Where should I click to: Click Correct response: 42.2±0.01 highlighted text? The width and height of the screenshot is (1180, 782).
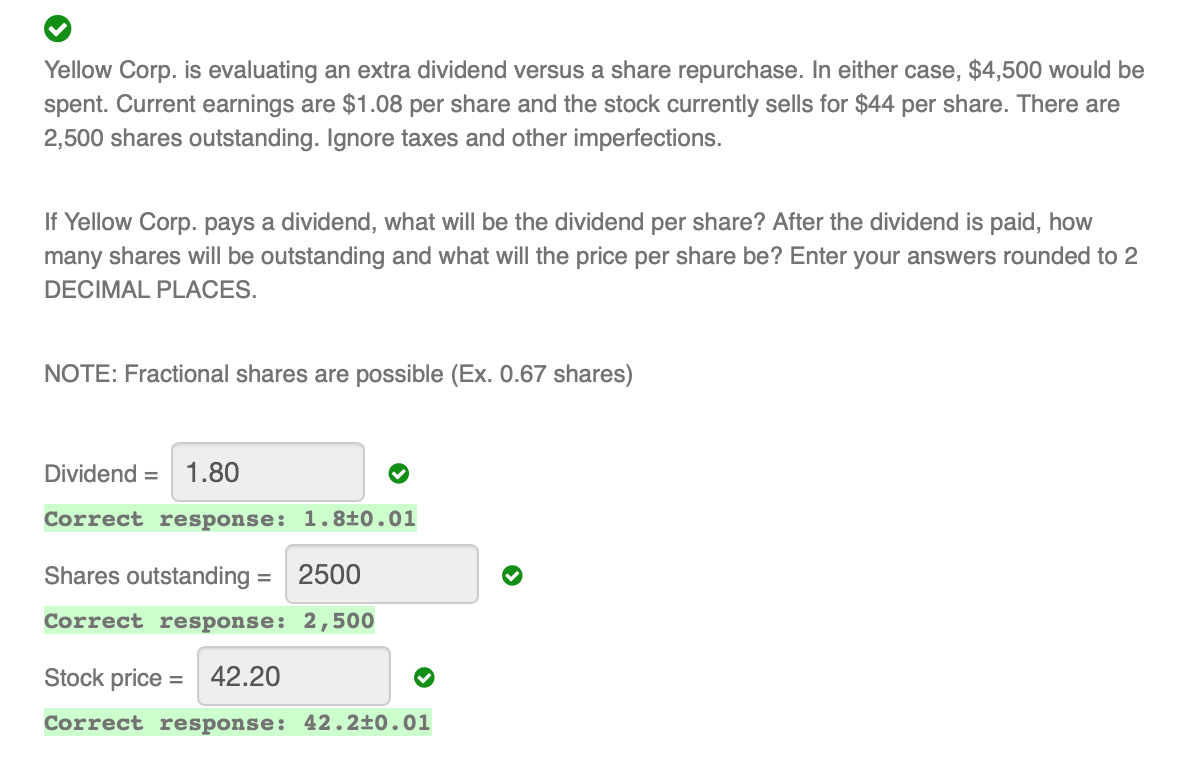(237, 722)
